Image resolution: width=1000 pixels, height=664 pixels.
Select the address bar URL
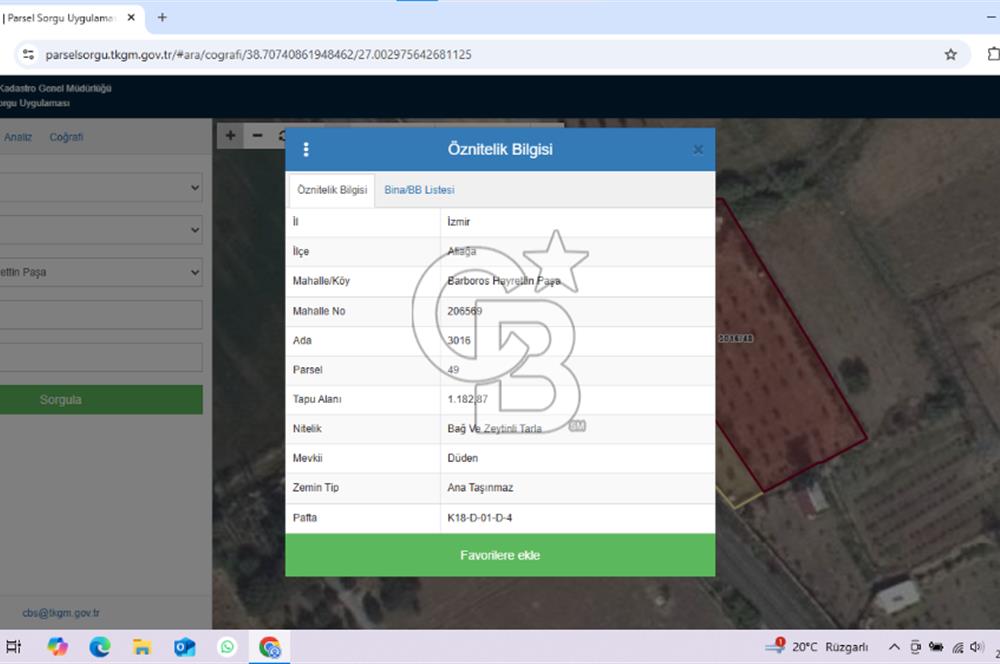(x=258, y=55)
